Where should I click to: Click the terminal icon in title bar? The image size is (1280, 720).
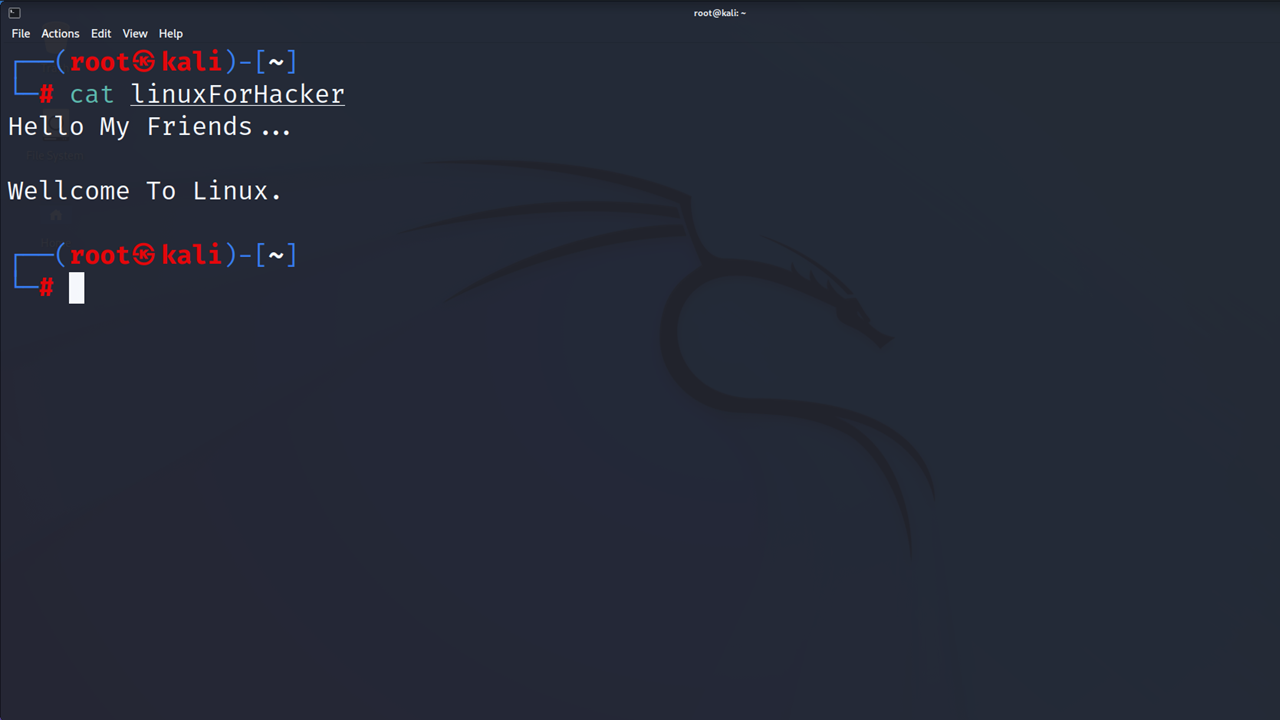point(14,13)
